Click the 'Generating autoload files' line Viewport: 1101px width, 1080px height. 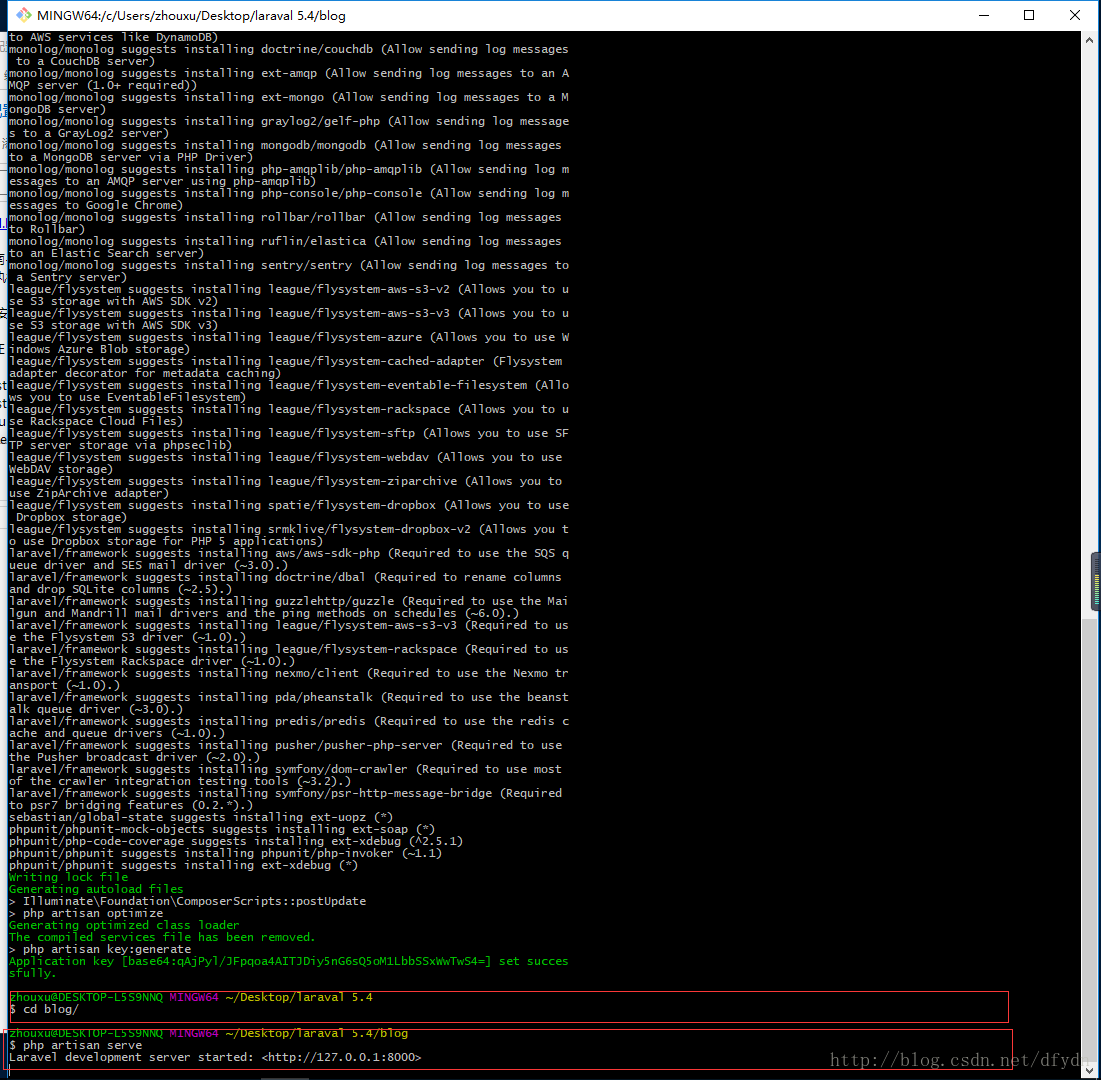(x=96, y=889)
